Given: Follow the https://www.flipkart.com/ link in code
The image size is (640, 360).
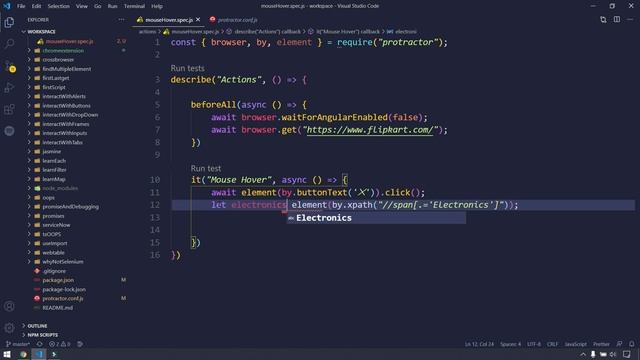Looking at the screenshot, I should [369, 130].
